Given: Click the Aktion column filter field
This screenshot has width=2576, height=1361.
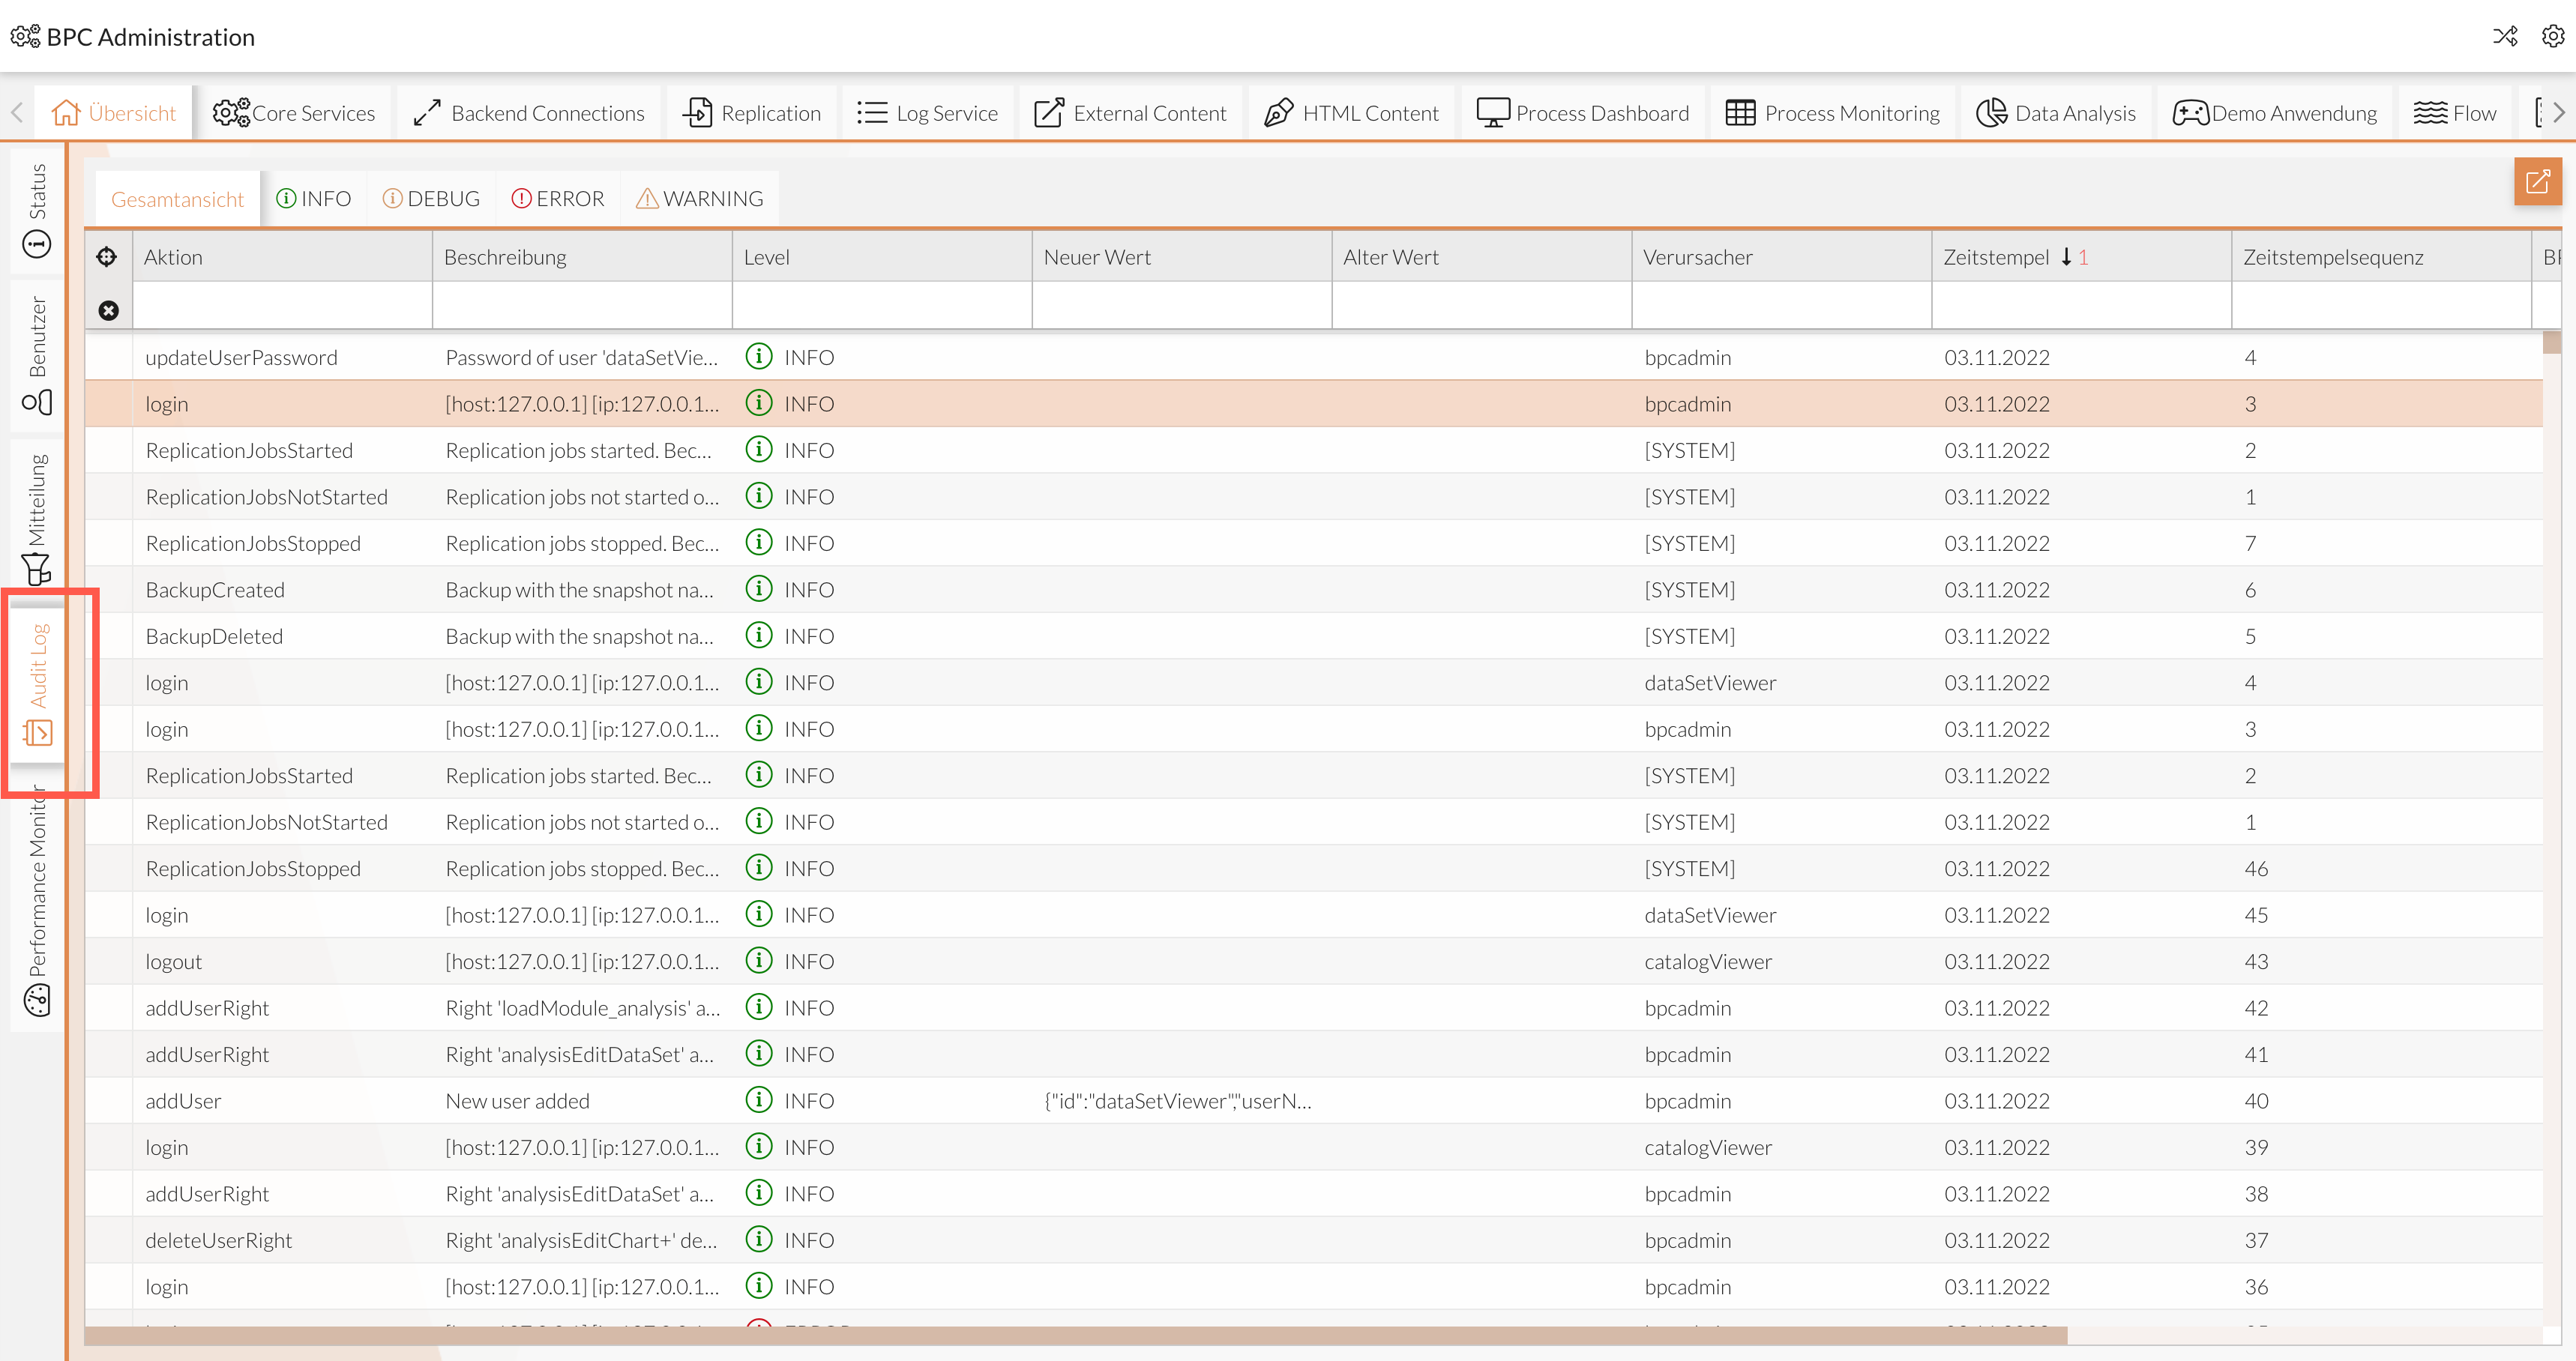Looking at the screenshot, I should 281,306.
